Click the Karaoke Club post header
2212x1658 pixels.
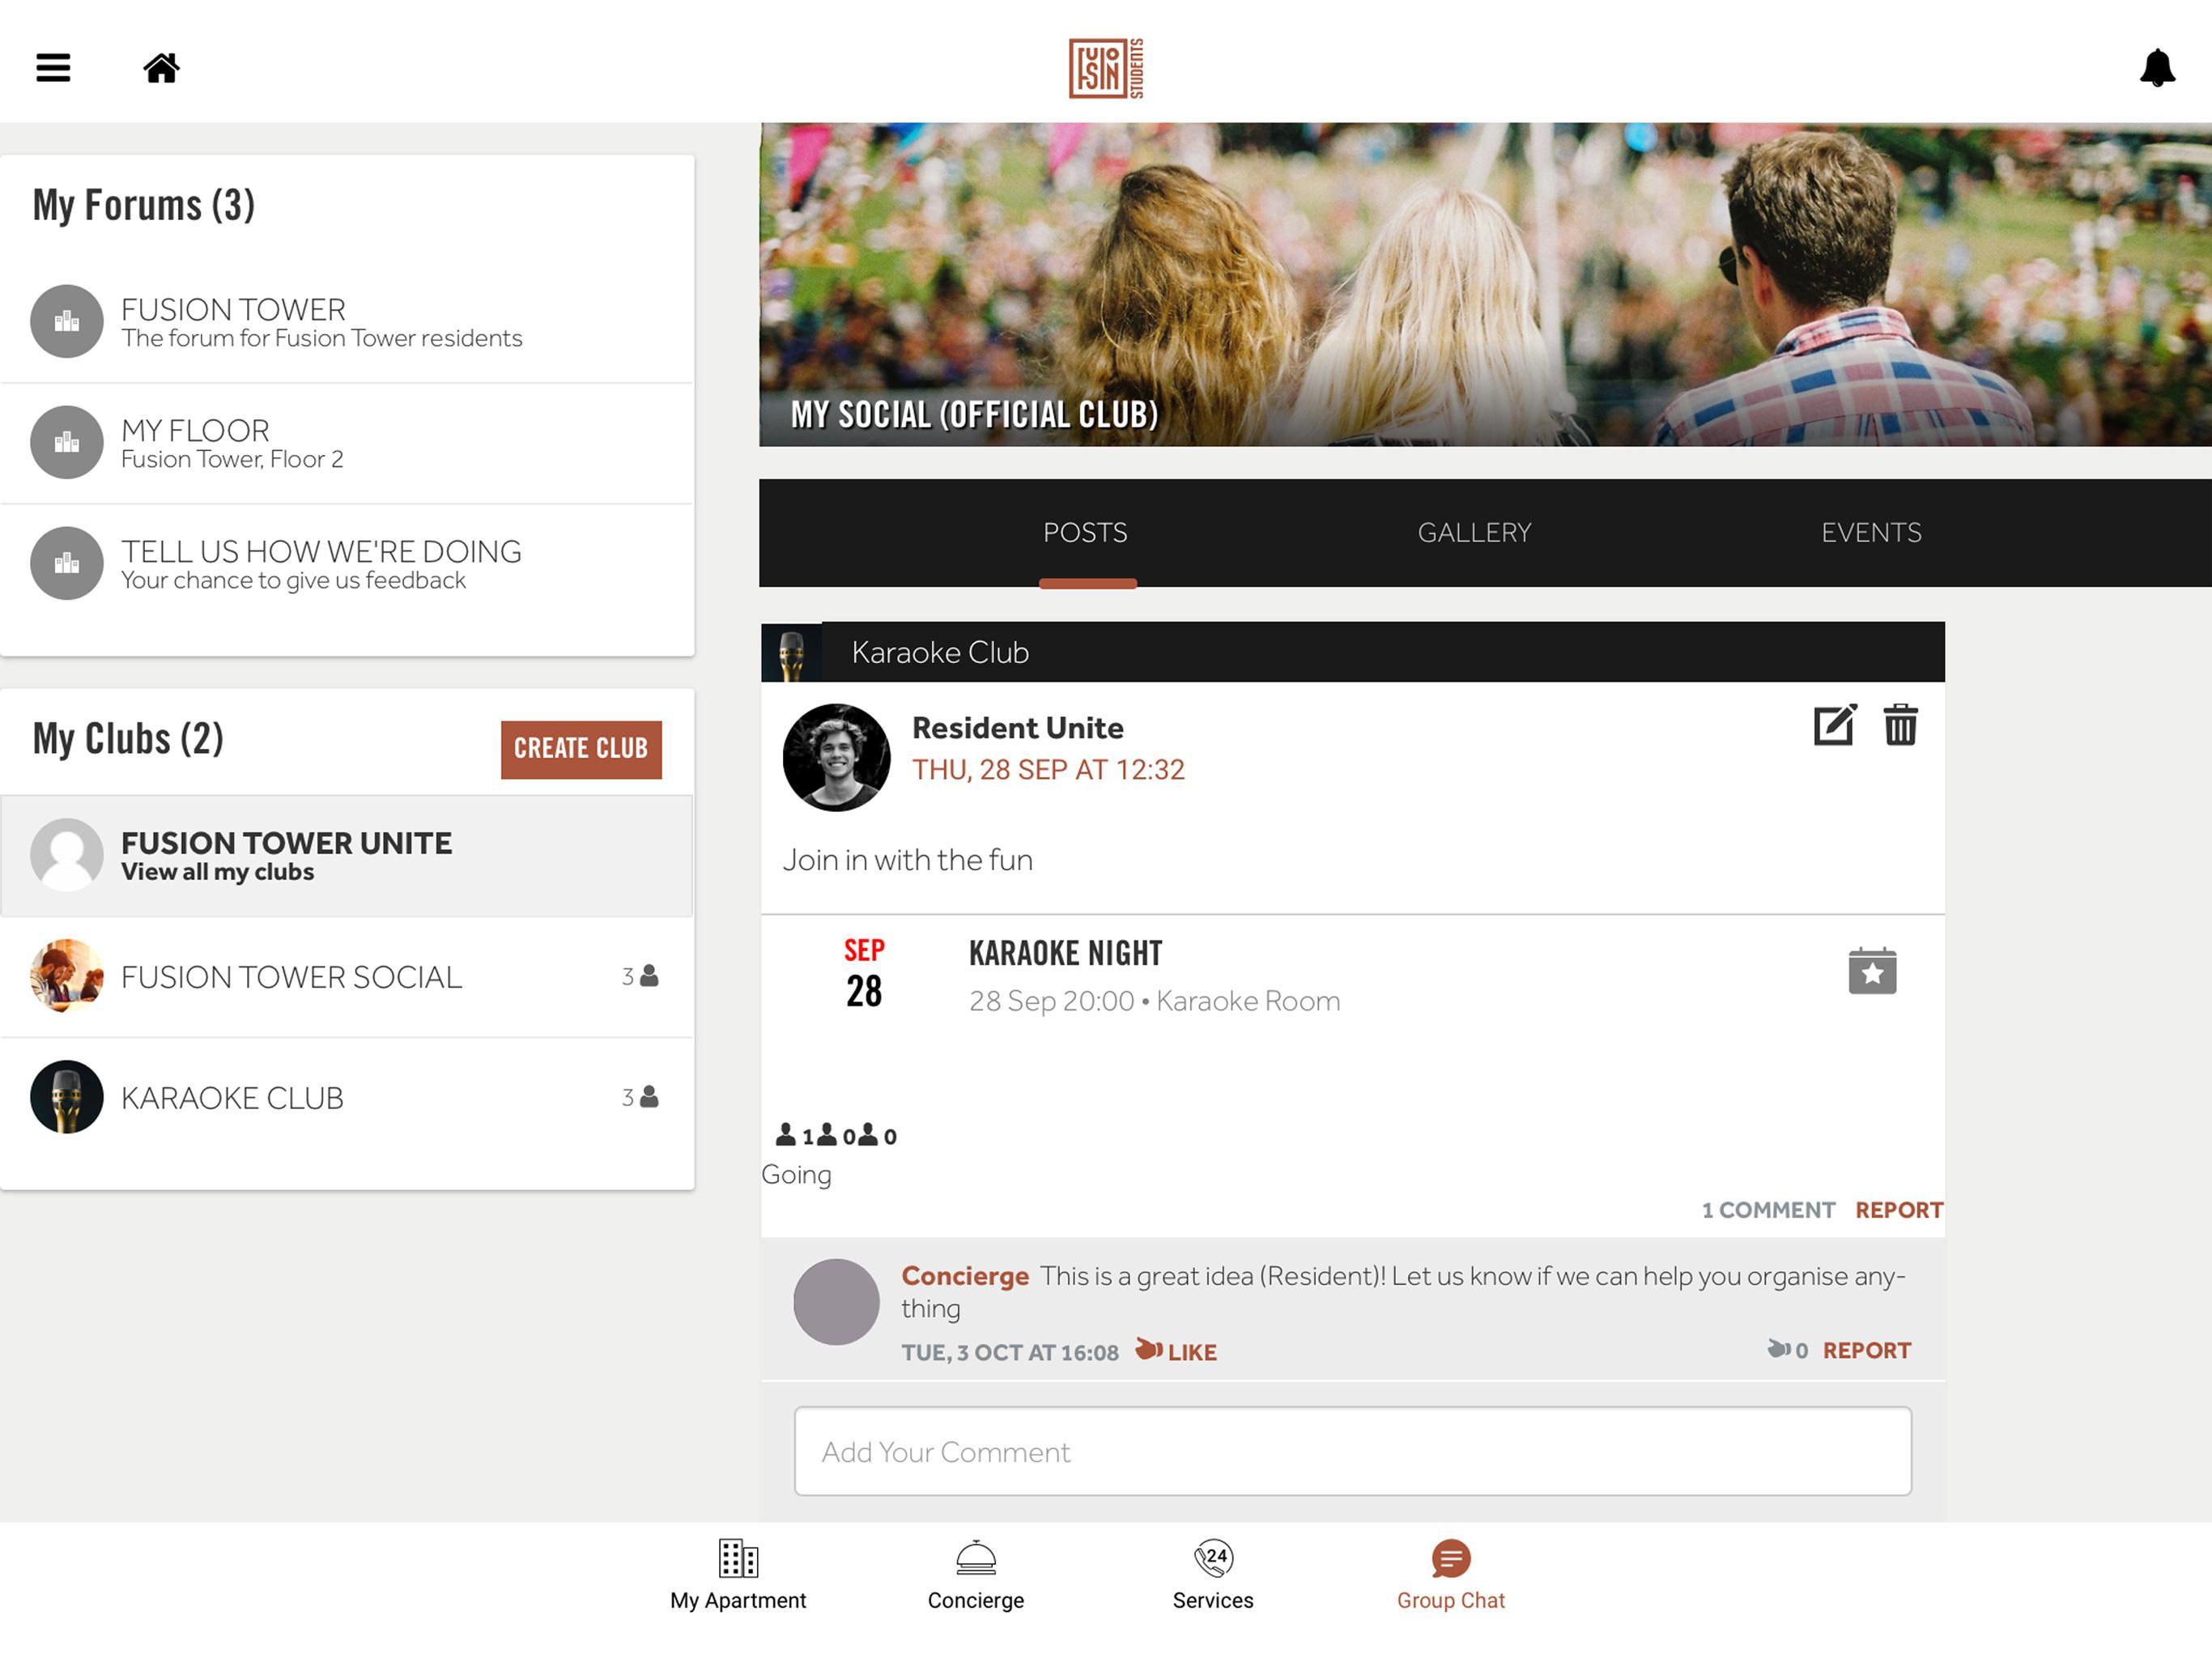click(1352, 653)
